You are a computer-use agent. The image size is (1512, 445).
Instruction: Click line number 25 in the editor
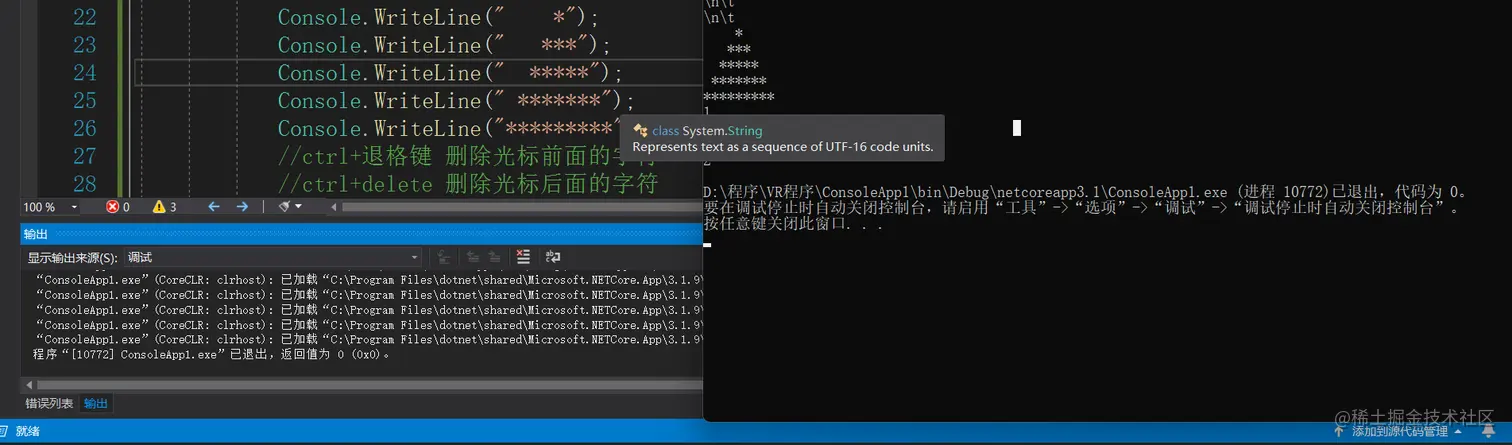point(85,101)
